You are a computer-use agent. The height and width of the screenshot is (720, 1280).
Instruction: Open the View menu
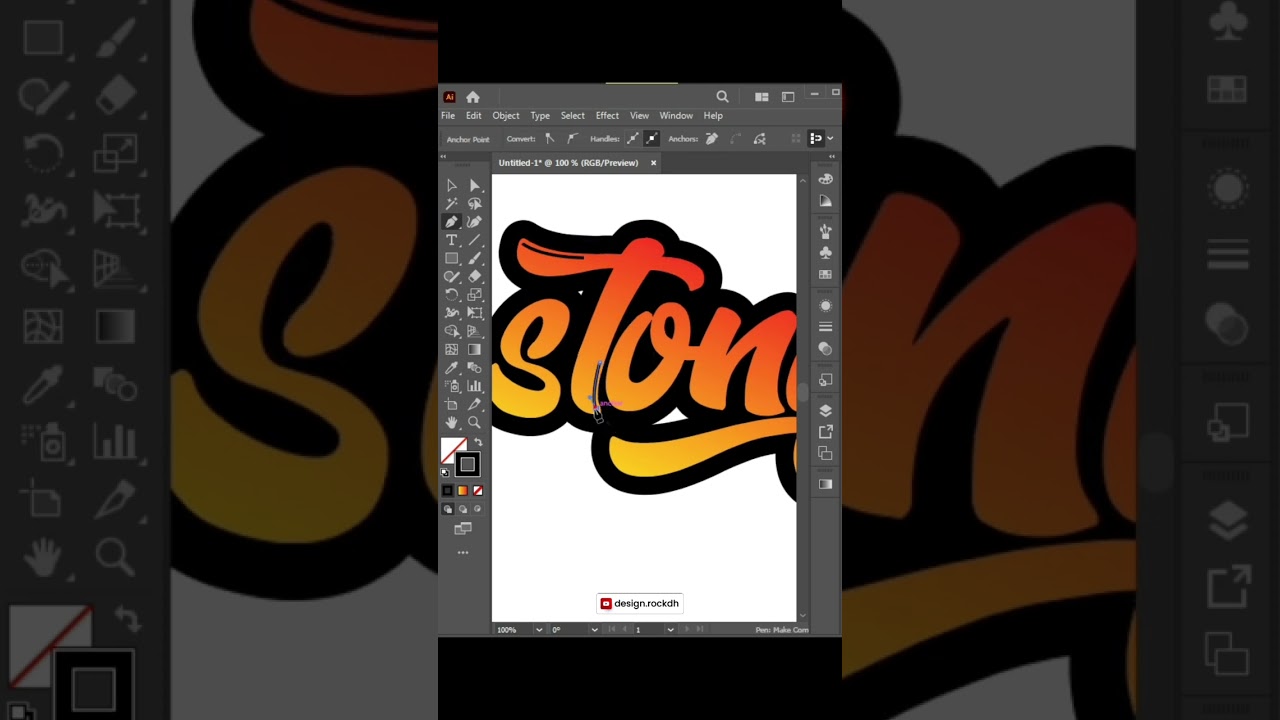[639, 116]
